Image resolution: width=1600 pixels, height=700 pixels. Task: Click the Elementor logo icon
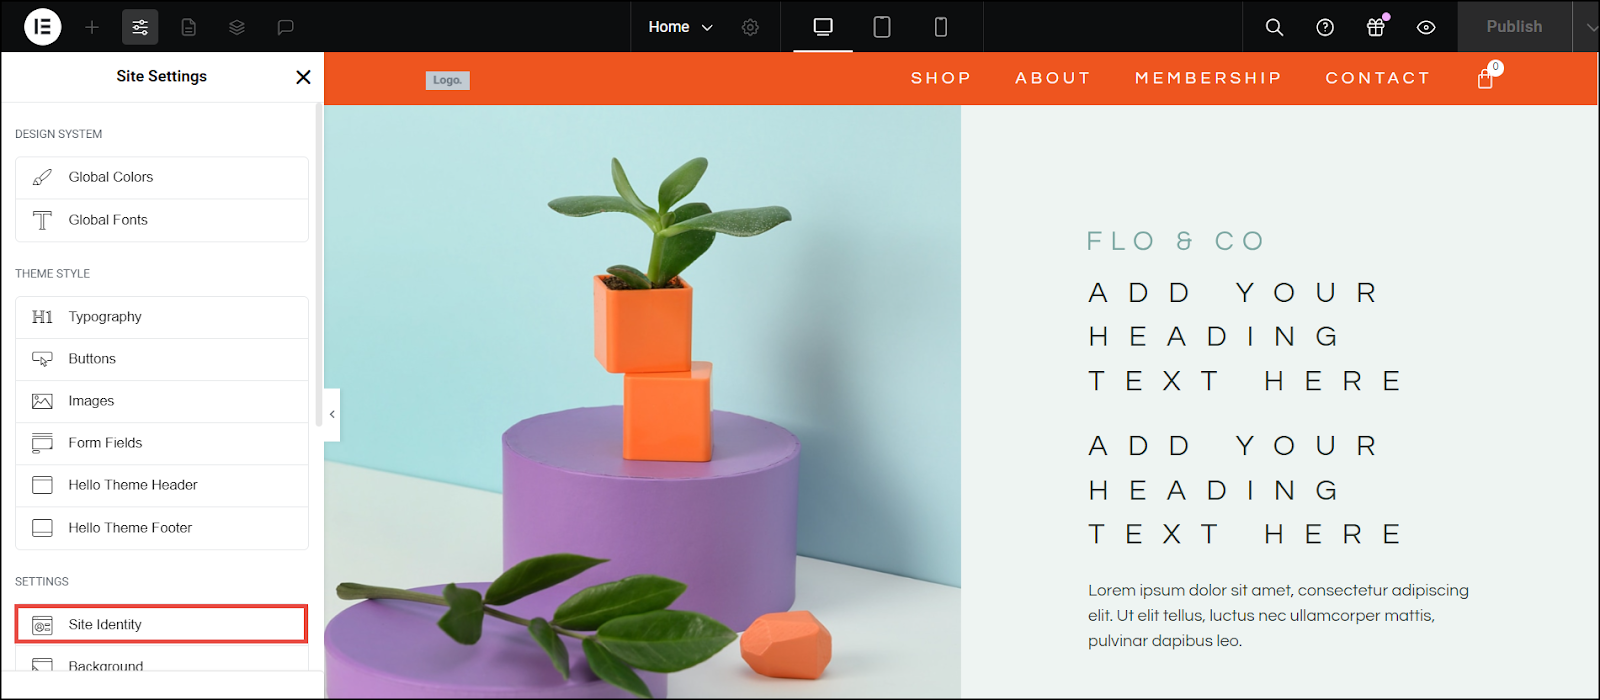(42, 27)
